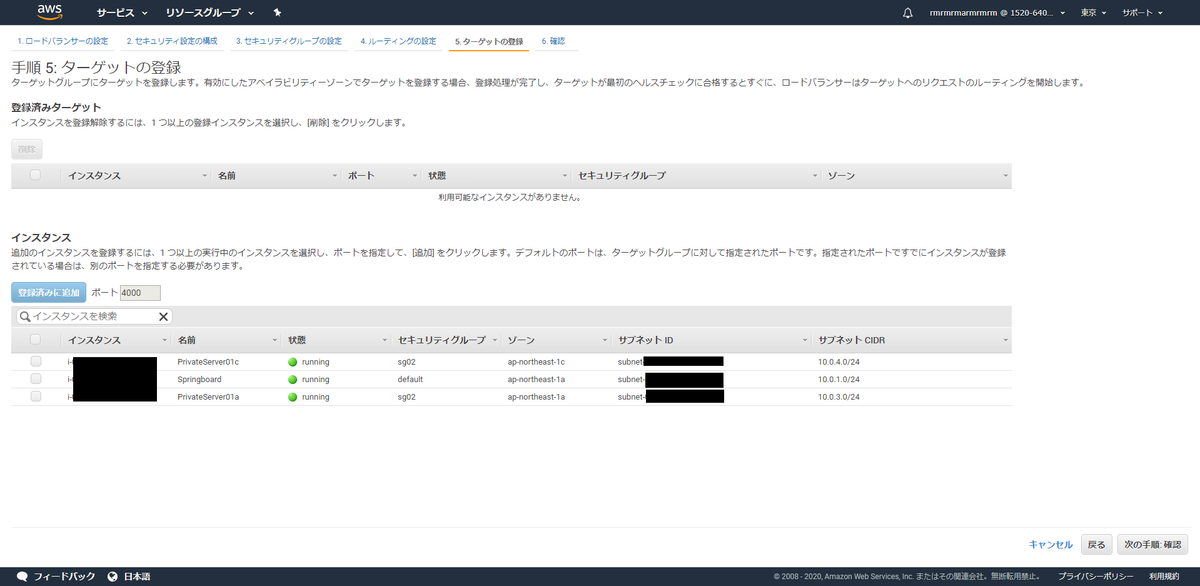Click the AWS logo home icon
Screen dimensions: 1200x586
click(x=49, y=12)
